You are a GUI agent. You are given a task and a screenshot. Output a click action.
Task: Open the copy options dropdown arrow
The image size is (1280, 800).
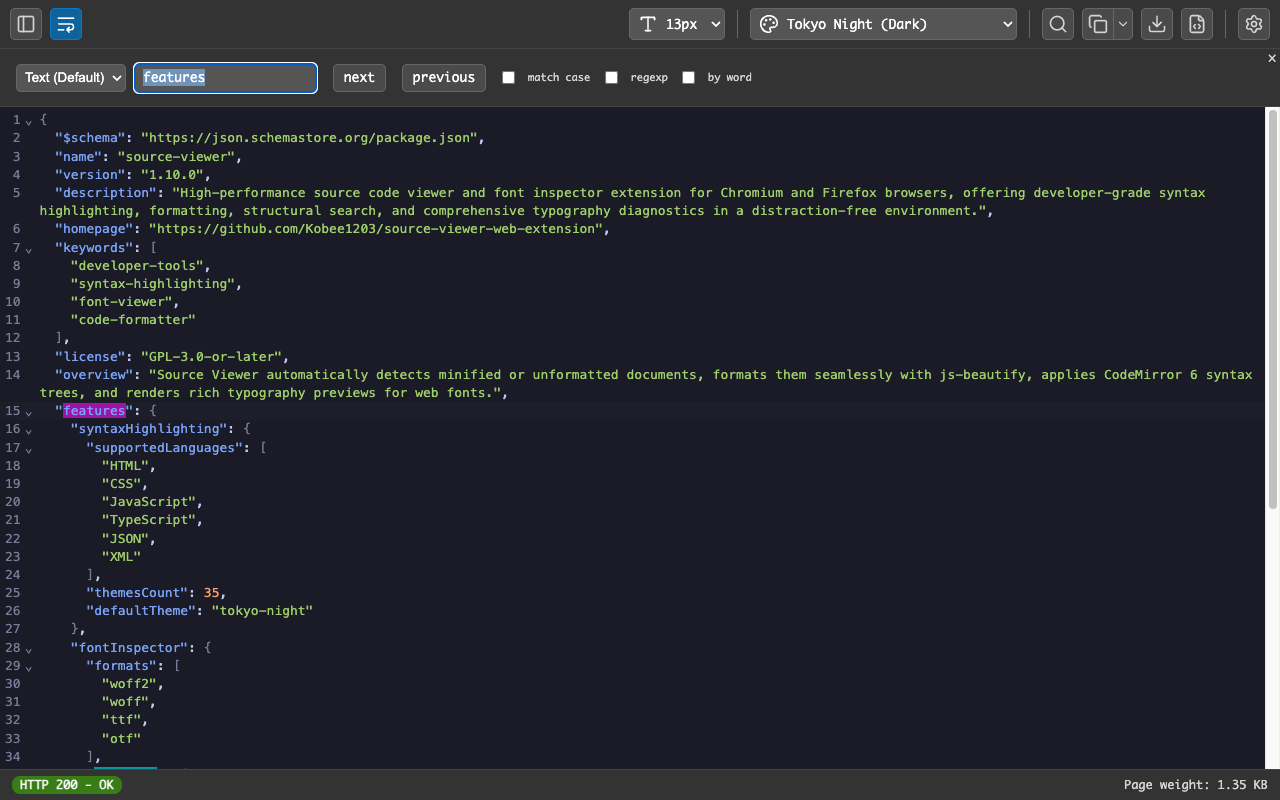click(1123, 24)
